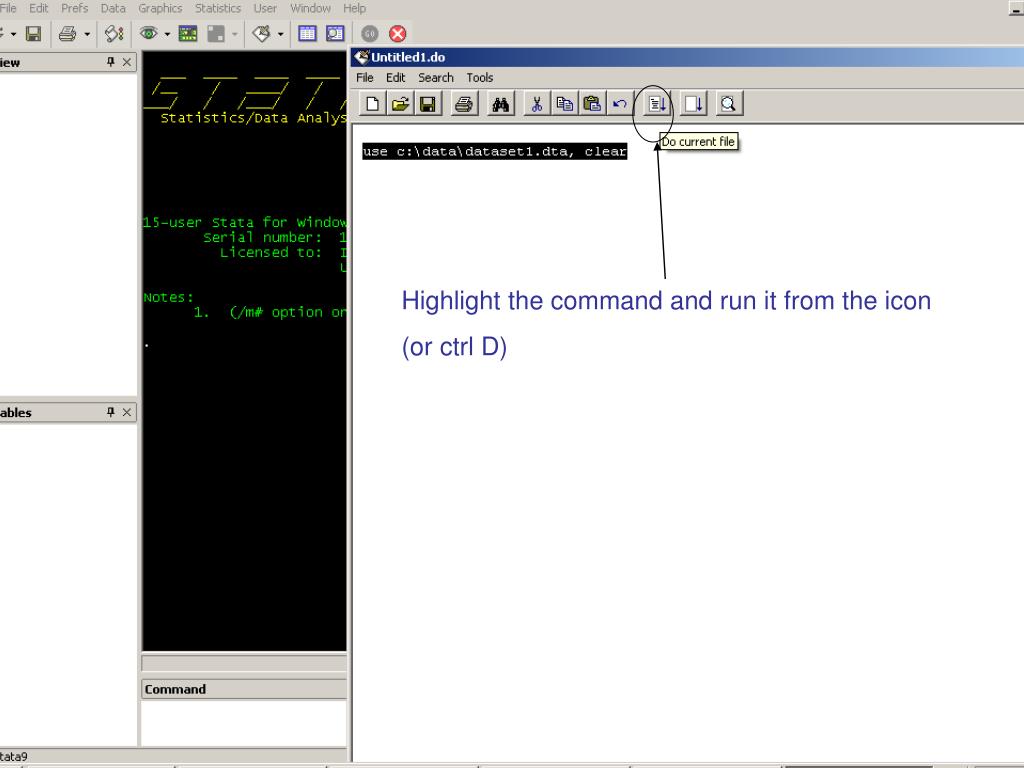Screen dimensions: 1024x768
Task: Click the Command panel header
Action: pyautogui.click(x=244, y=689)
